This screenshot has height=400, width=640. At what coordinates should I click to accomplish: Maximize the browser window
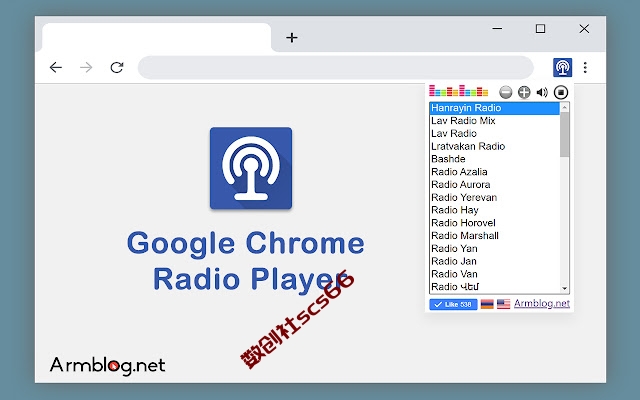pyautogui.click(x=540, y=29)
